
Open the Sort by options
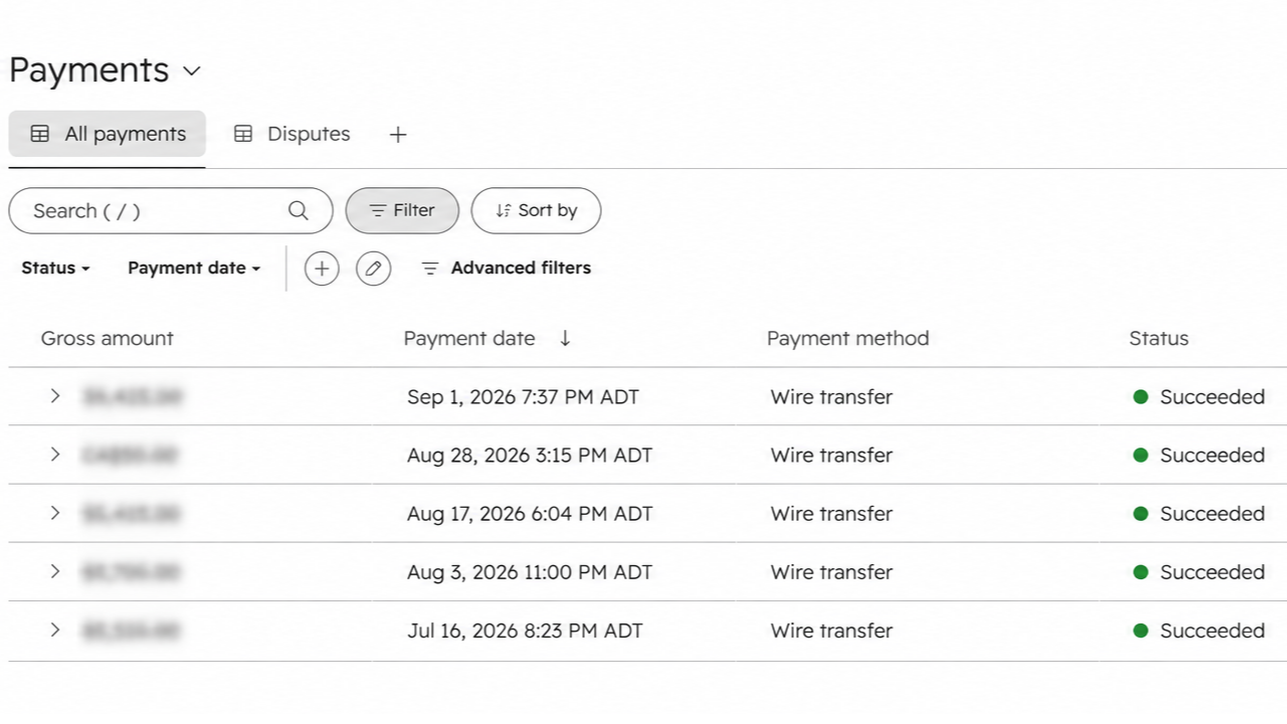point(536,211)
